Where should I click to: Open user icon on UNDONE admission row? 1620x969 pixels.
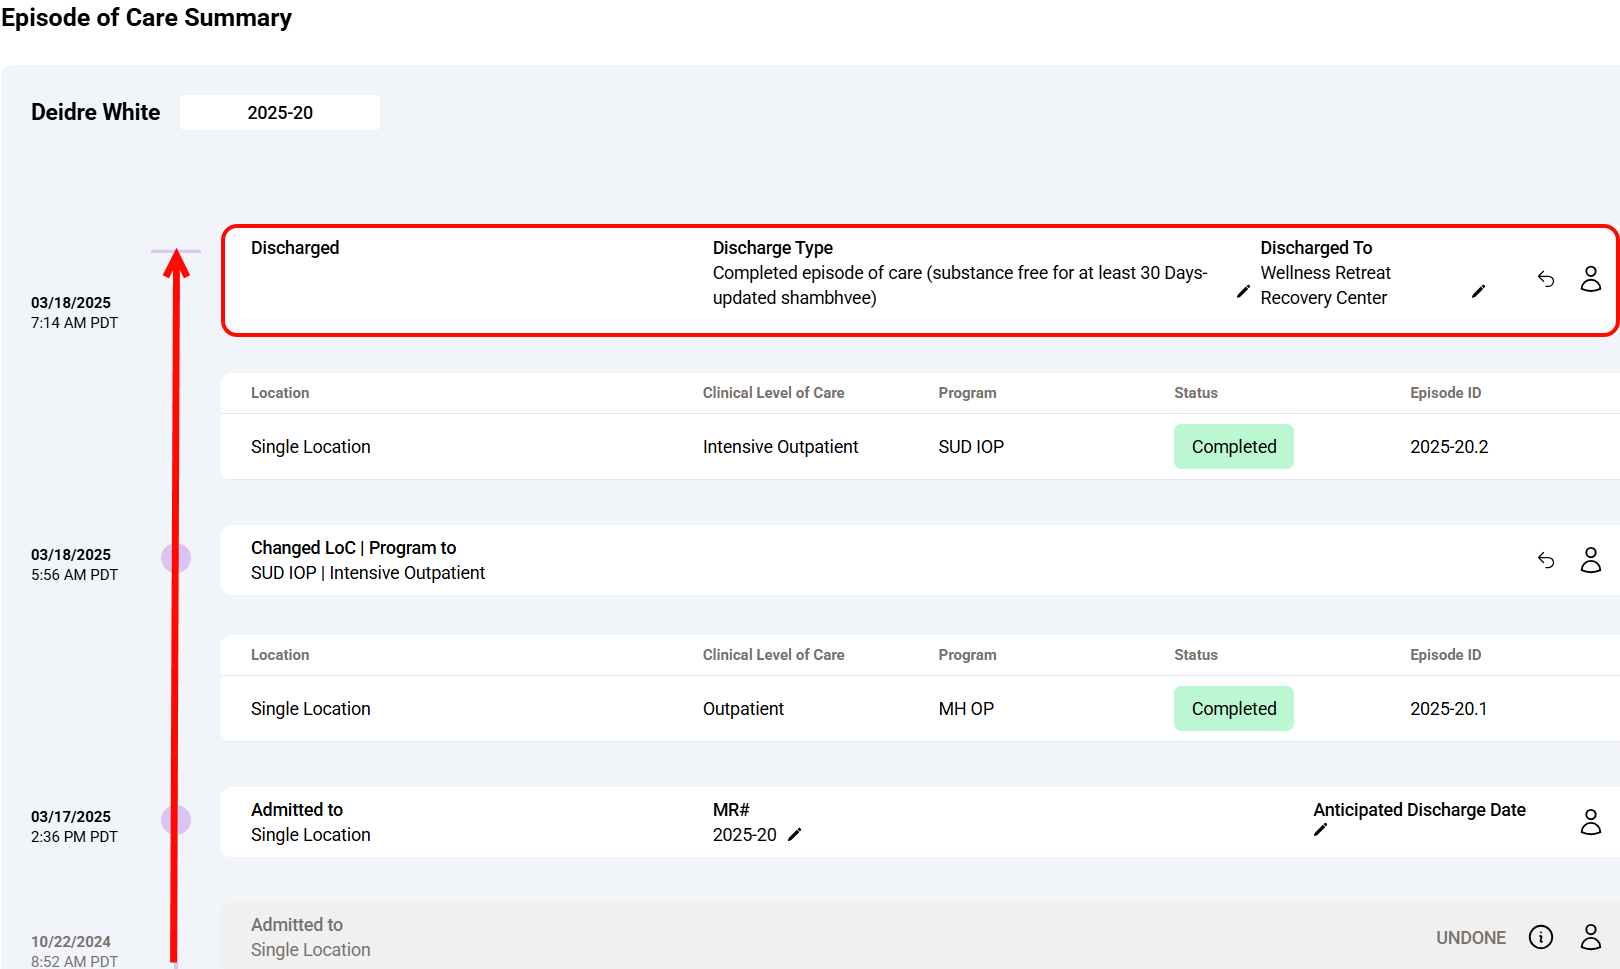(1590, 937)
